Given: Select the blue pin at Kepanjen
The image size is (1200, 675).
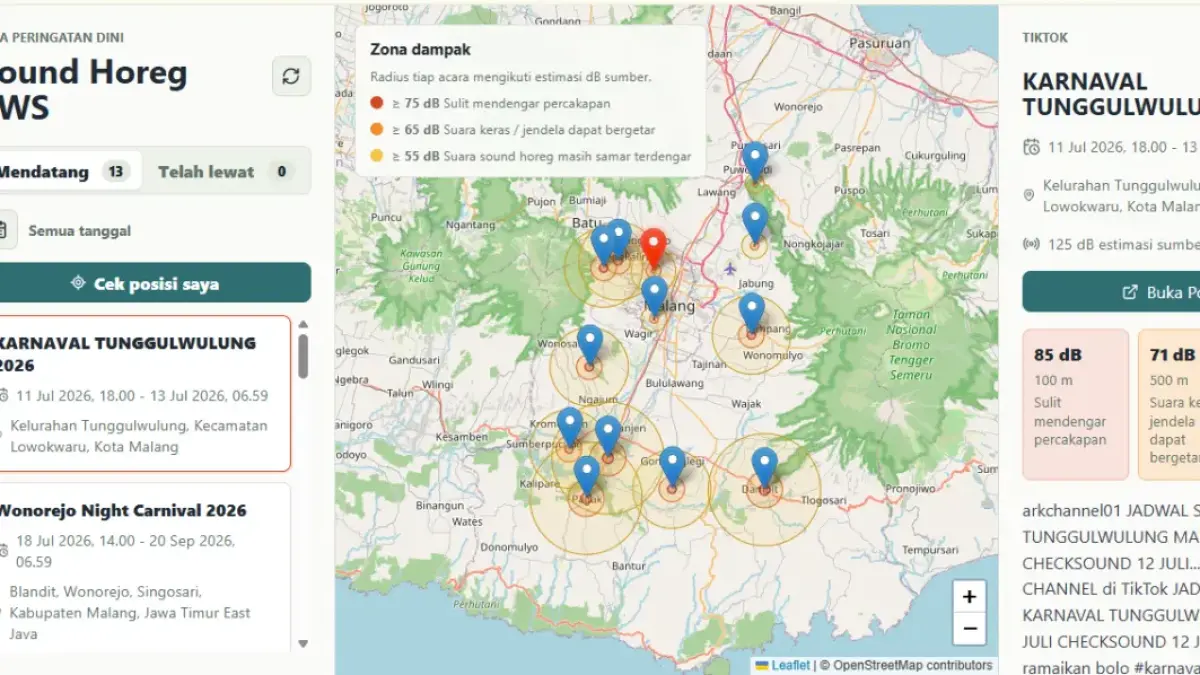Looking at the screenshot, I should click(608, 435).
